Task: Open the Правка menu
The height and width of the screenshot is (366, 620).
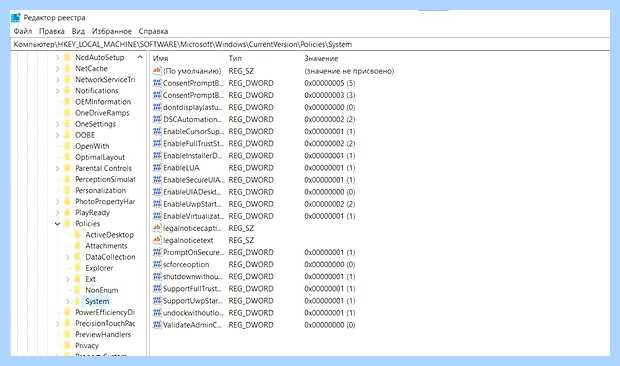Action: pyautogui.click(x=52, y=31)
